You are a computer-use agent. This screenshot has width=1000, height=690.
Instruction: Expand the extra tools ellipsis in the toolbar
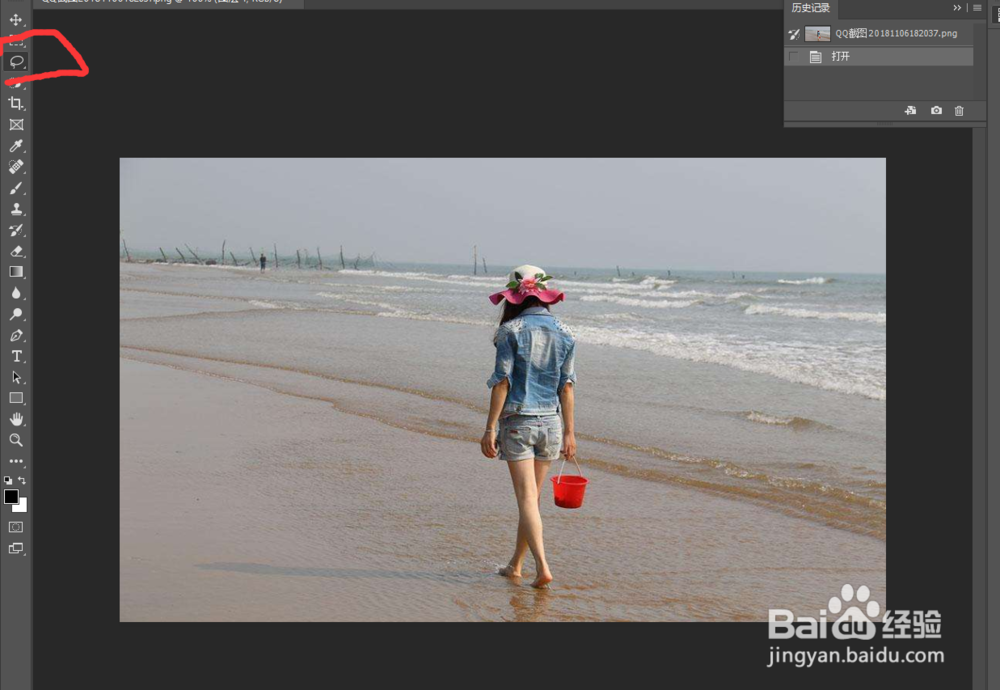pos(15,461)
